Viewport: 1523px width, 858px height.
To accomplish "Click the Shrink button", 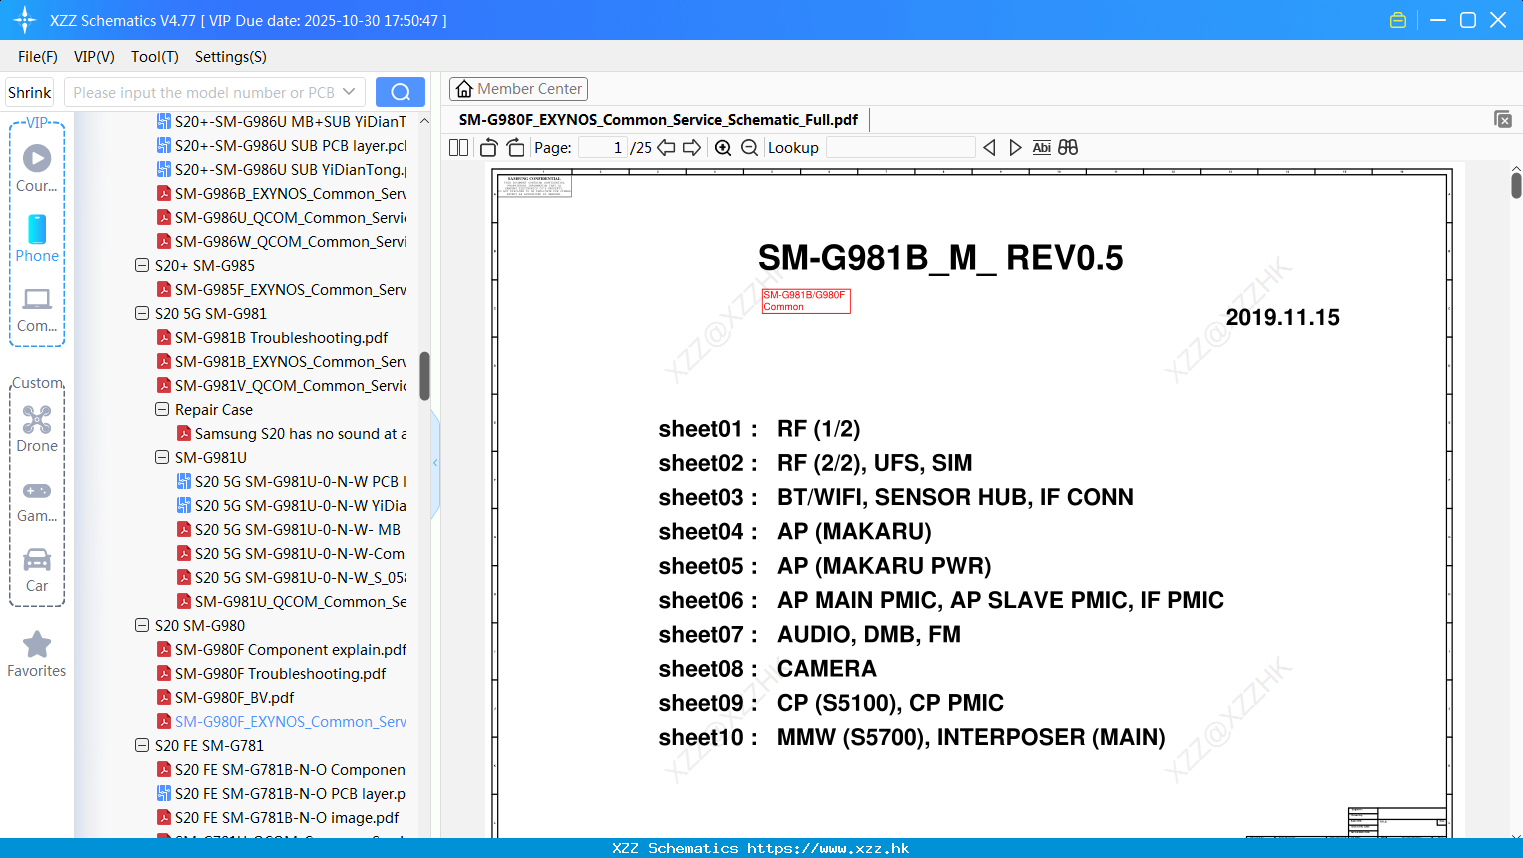I will pyautogui.click(x=30, y=92).
